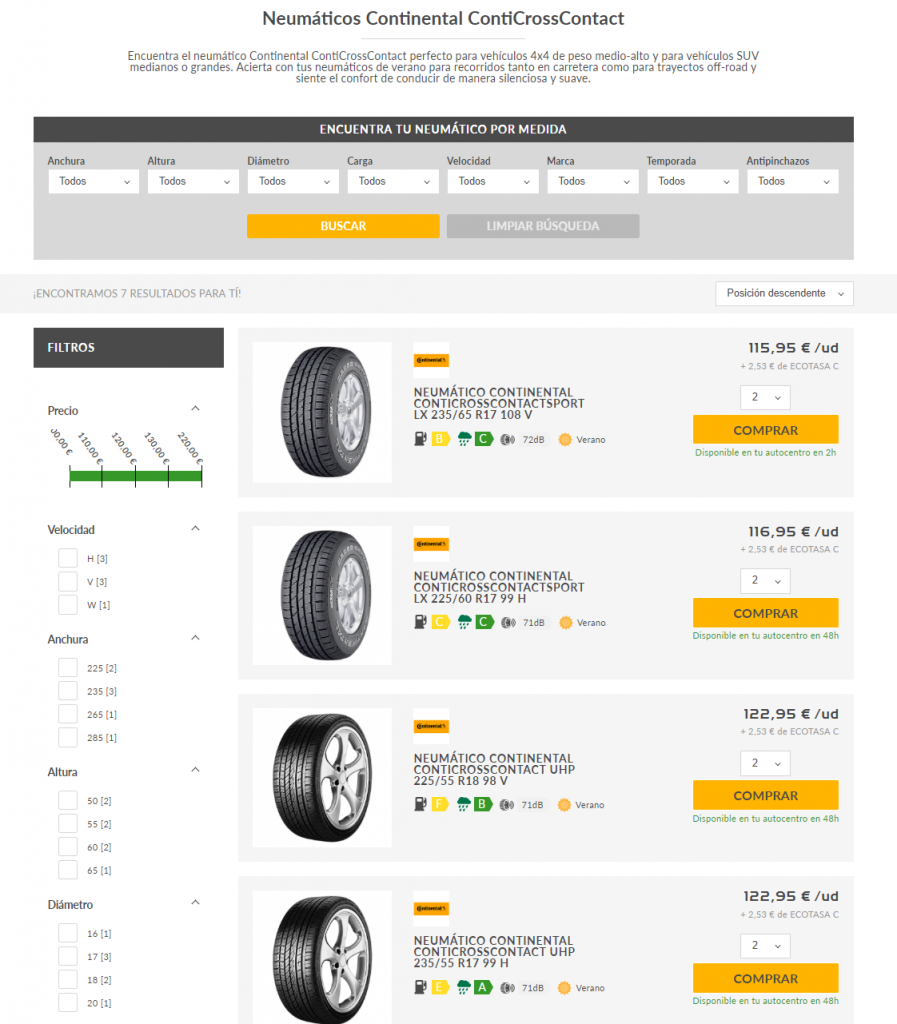Screen dimensions: 897x1024
Task: Click fuel pump icon for 225/55 R18 98 V tire
Action: tap(420, 804)
